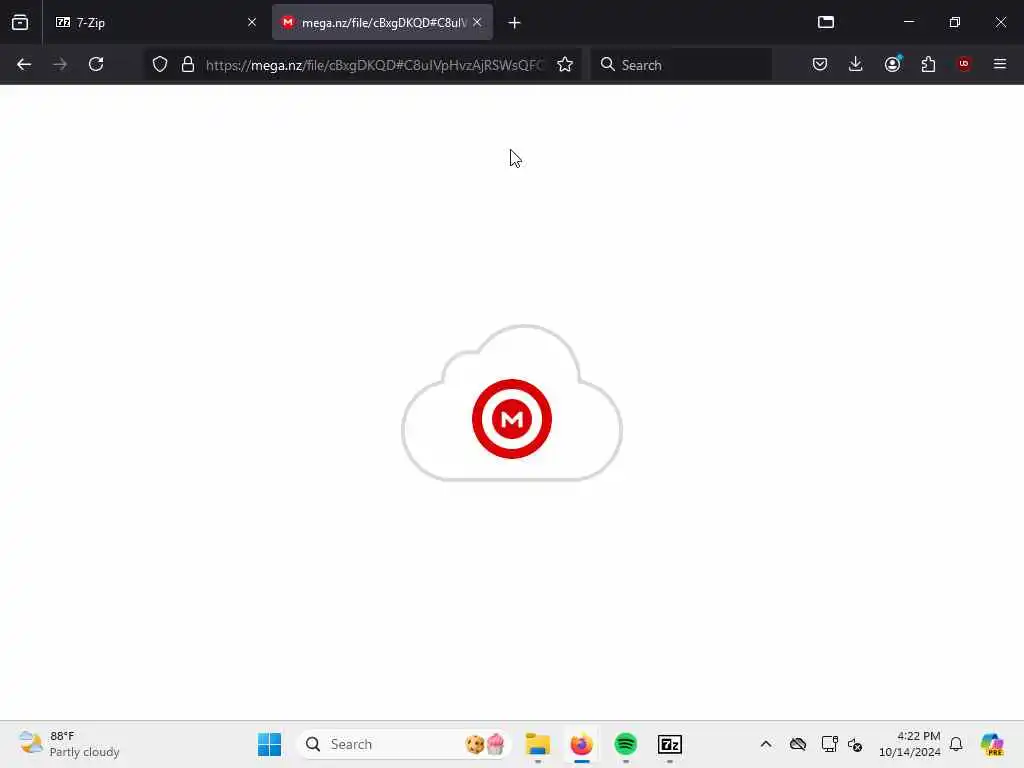1024x768 pixels.
Task: Reload the current page
Action: pyautogui.click(x=96, y=64)
